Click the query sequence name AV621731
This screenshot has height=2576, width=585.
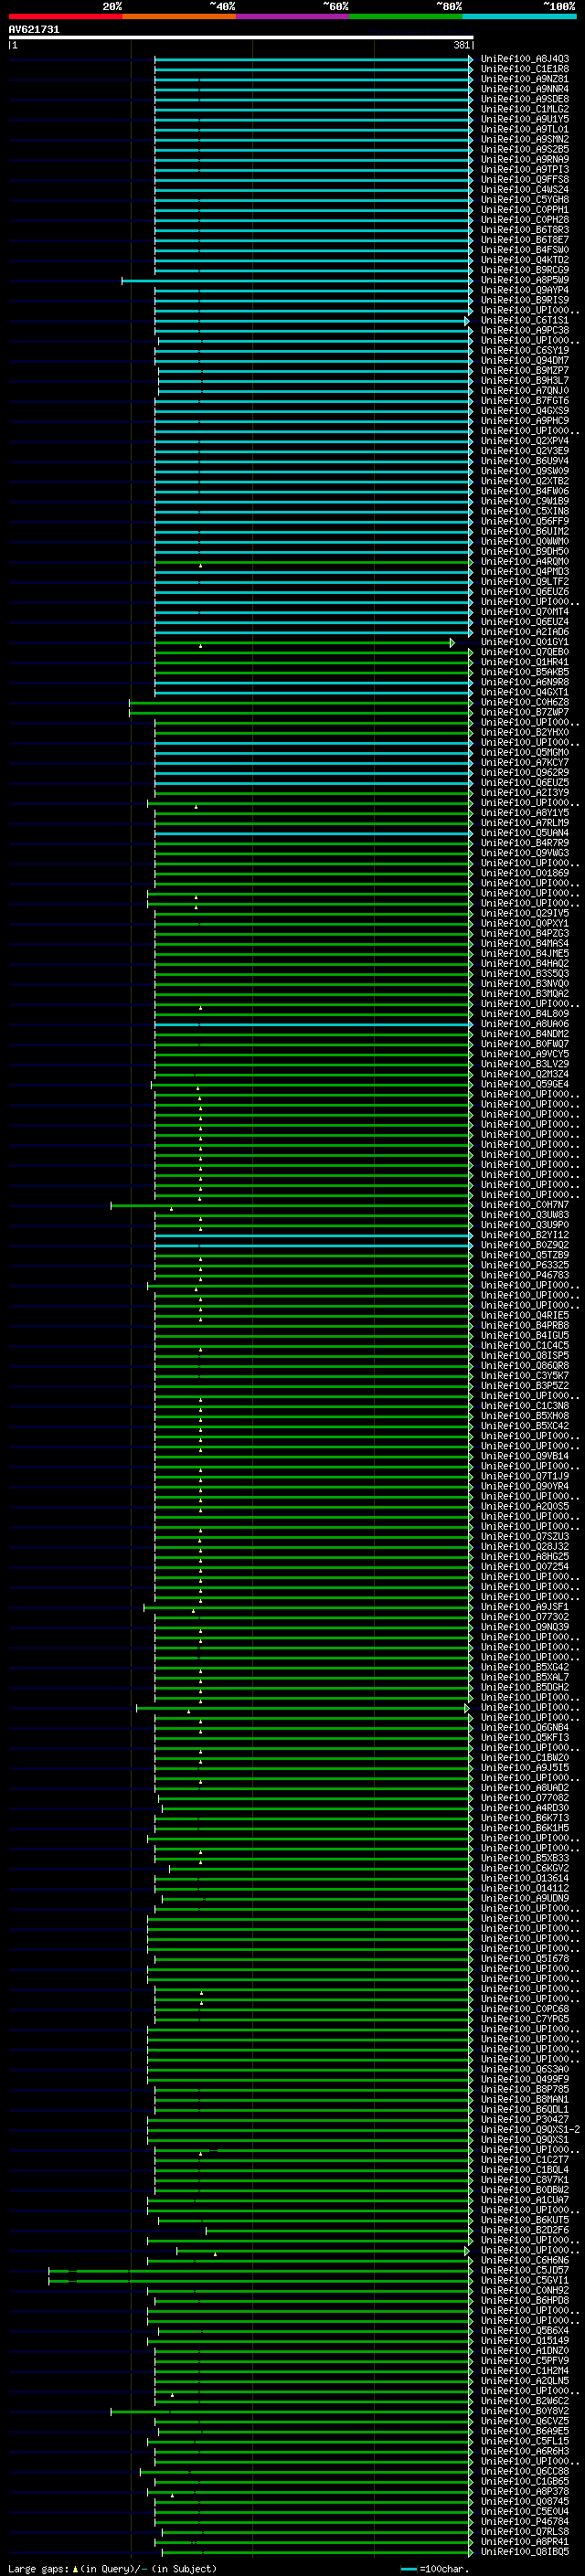pyautogui.click(x=34, y=29)
